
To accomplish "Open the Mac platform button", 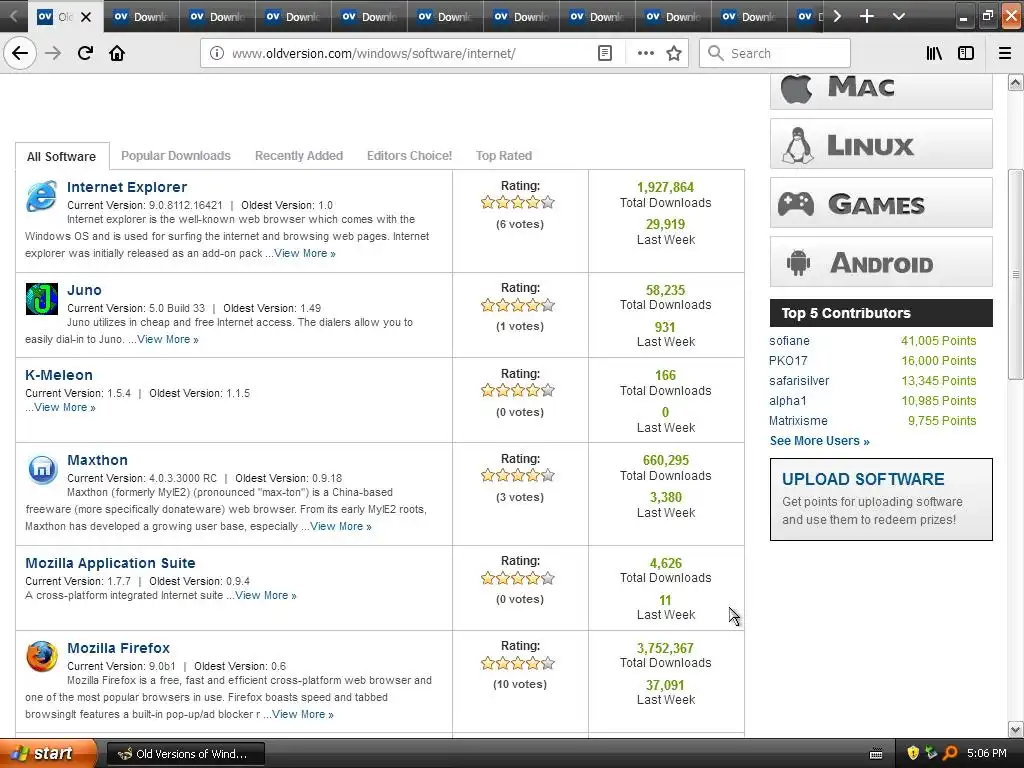I will point(881,89).
